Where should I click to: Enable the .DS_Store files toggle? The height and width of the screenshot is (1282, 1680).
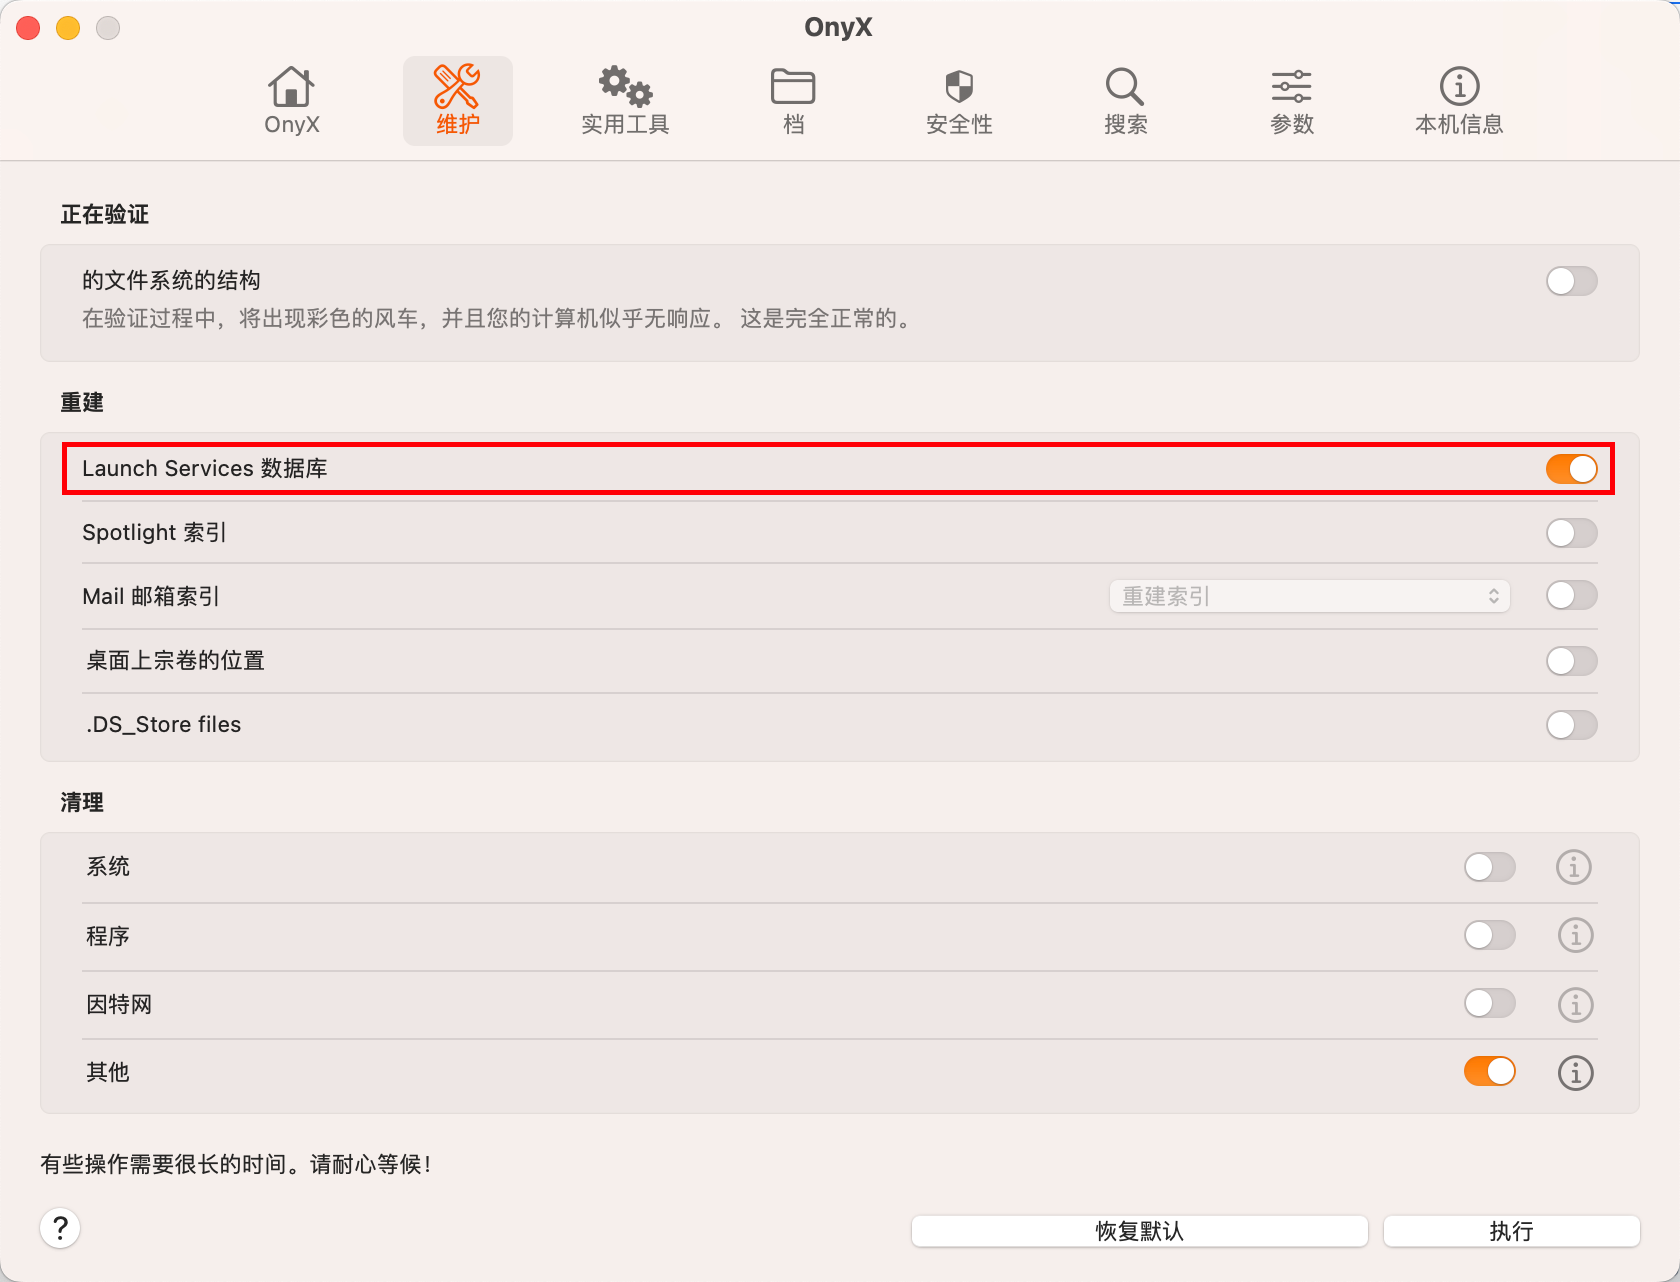coord(1571,725)
